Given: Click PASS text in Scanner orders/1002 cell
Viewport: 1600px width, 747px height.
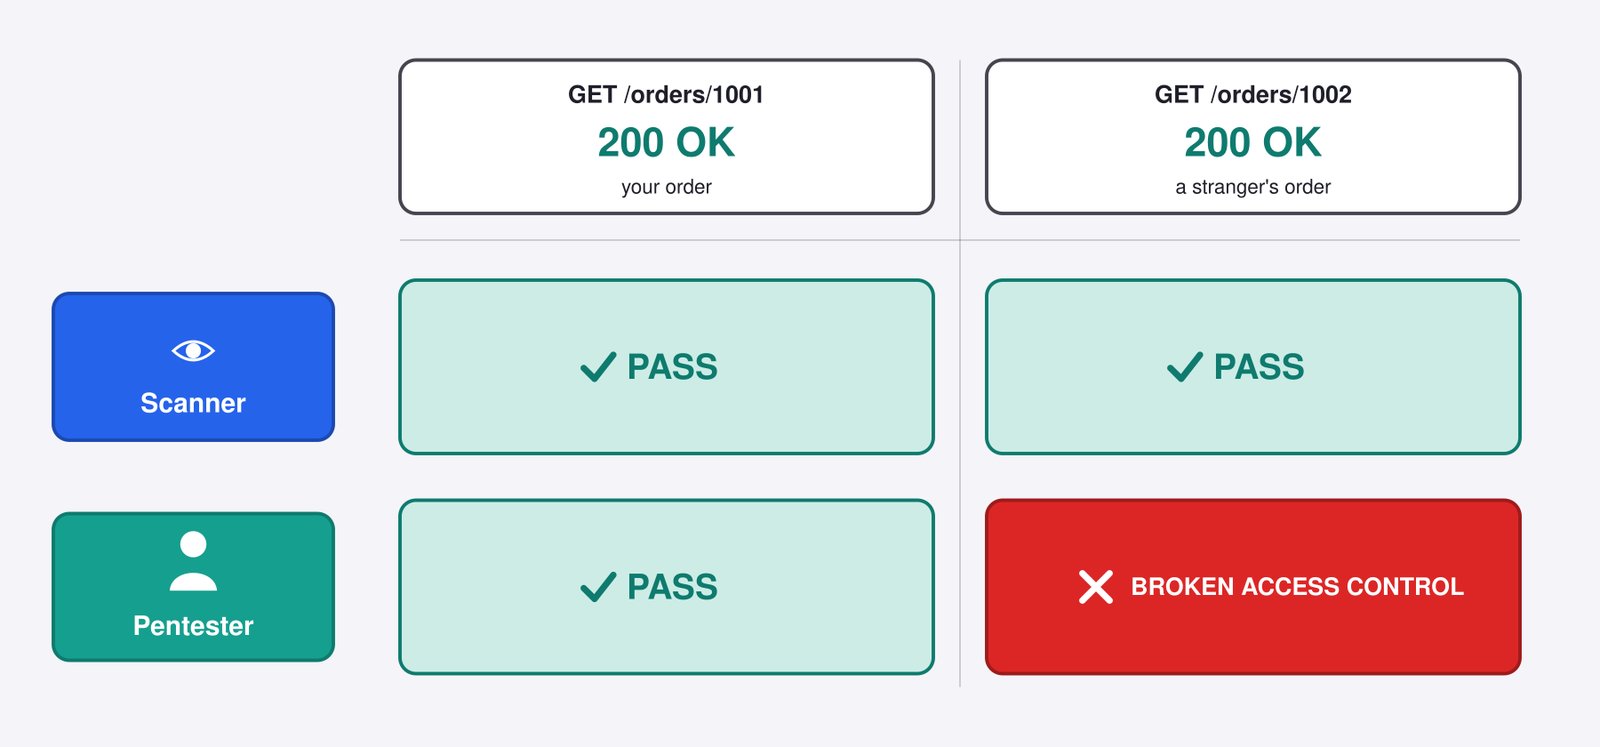Looking at the screenshot, I should click(1259, 367).
